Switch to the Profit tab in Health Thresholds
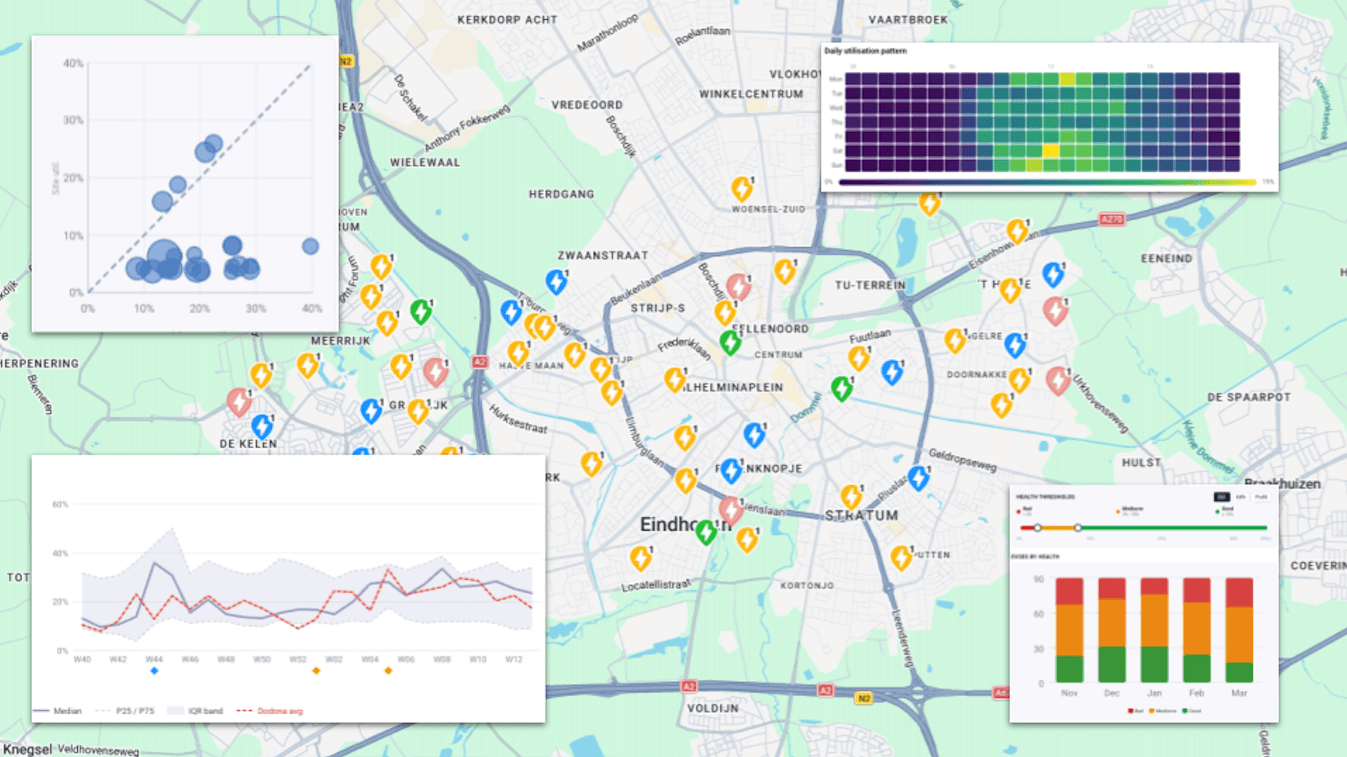 1260,497
